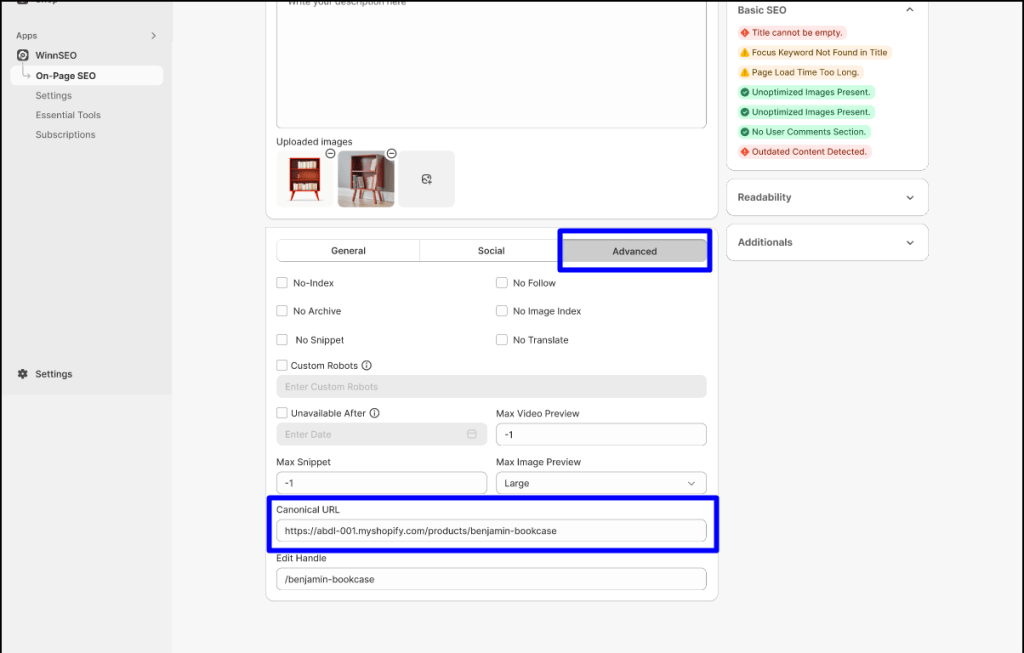The height and width of the screenshot is (653, 1024).
Task: Click the warning icon beside Focus Keyword Not Found
Action: [744, 52]
